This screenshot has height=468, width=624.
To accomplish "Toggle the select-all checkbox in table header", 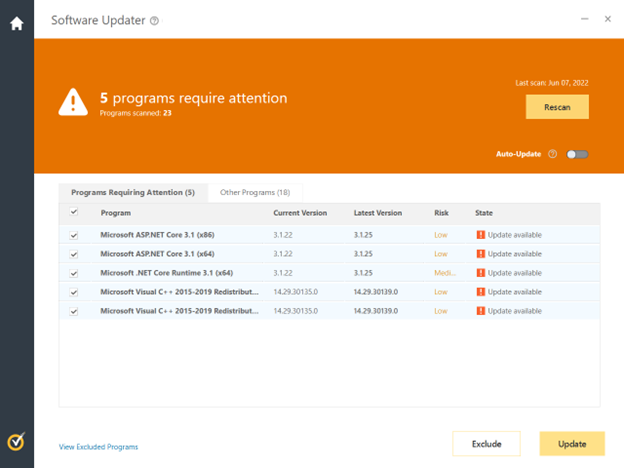I will 74,212.
